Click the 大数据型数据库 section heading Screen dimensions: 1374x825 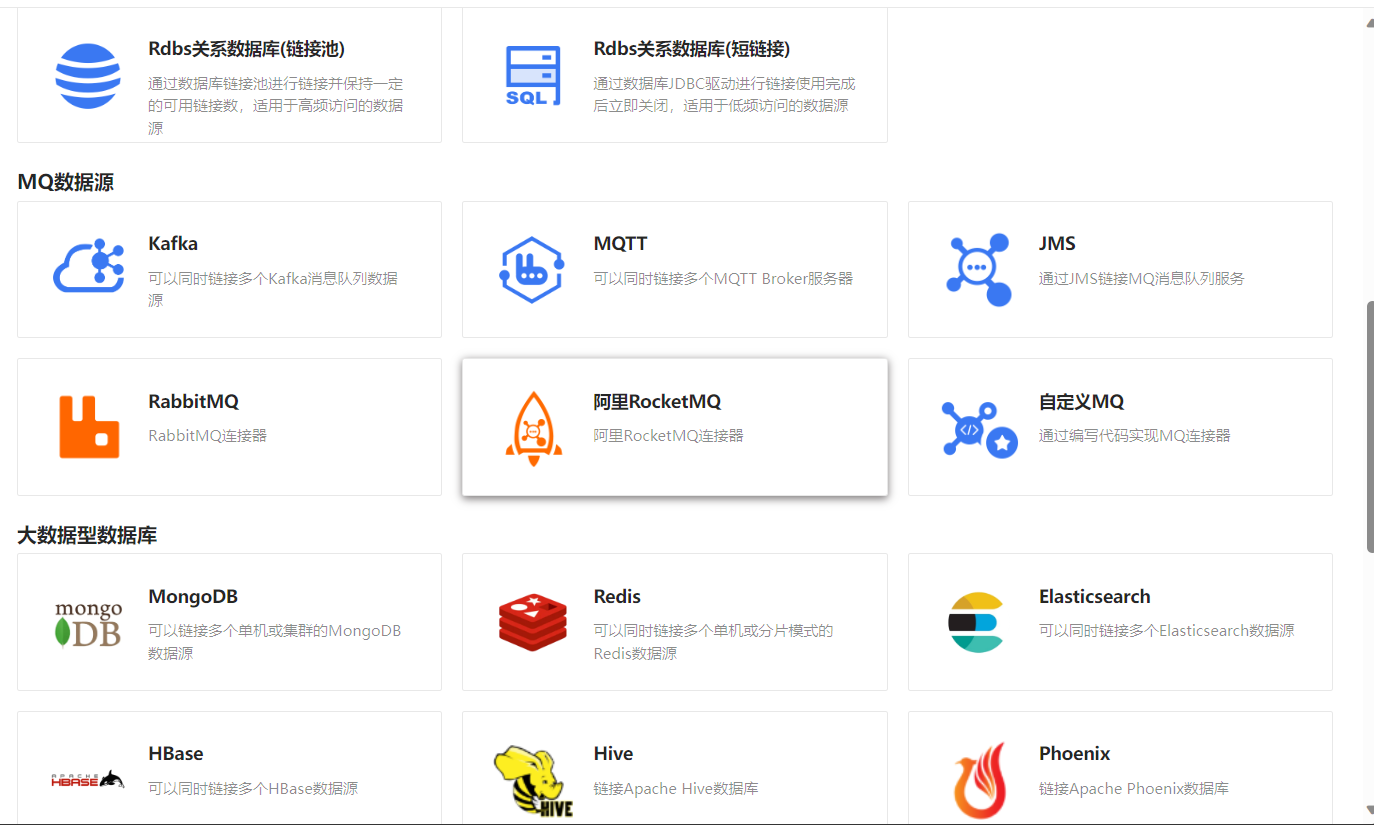tap(87, 535)
